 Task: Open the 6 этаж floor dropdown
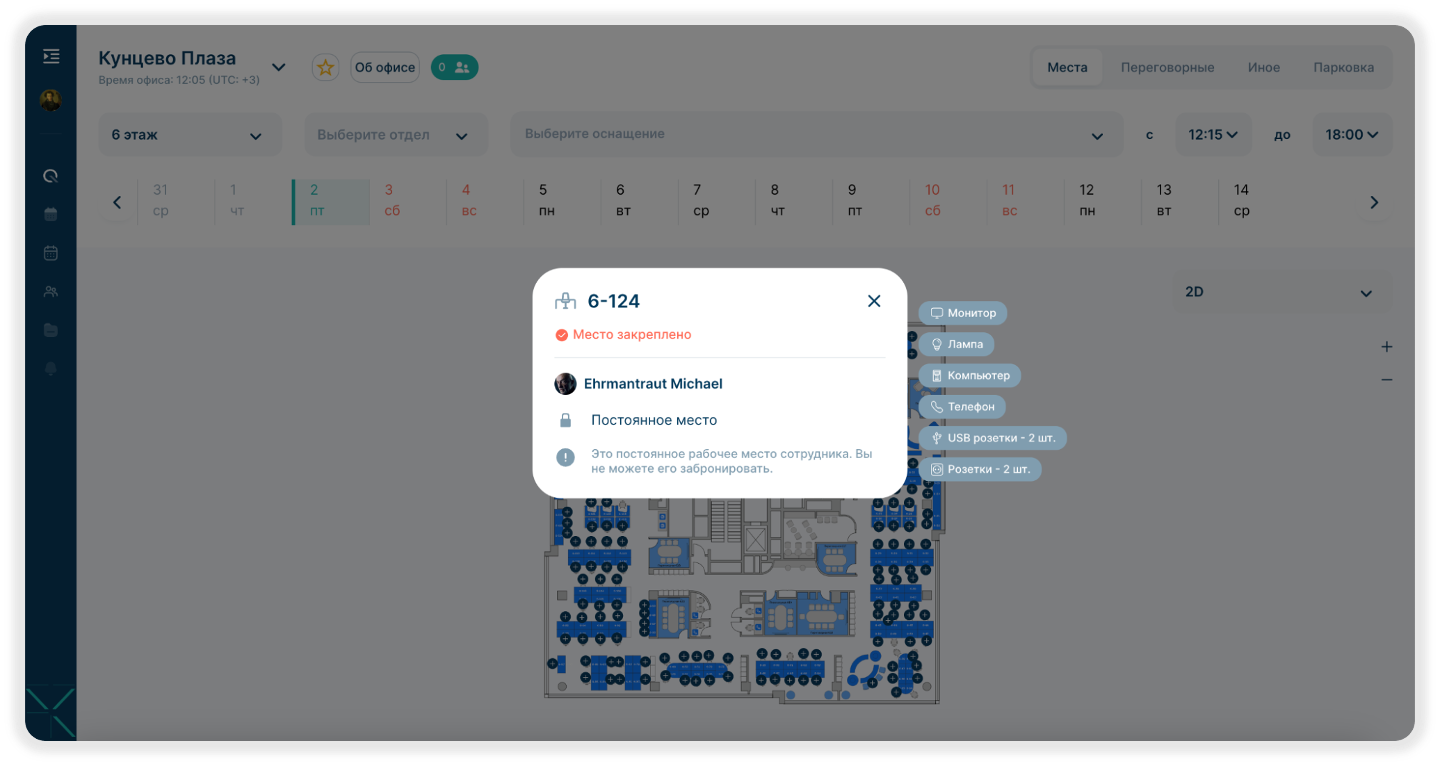(189, 135)
